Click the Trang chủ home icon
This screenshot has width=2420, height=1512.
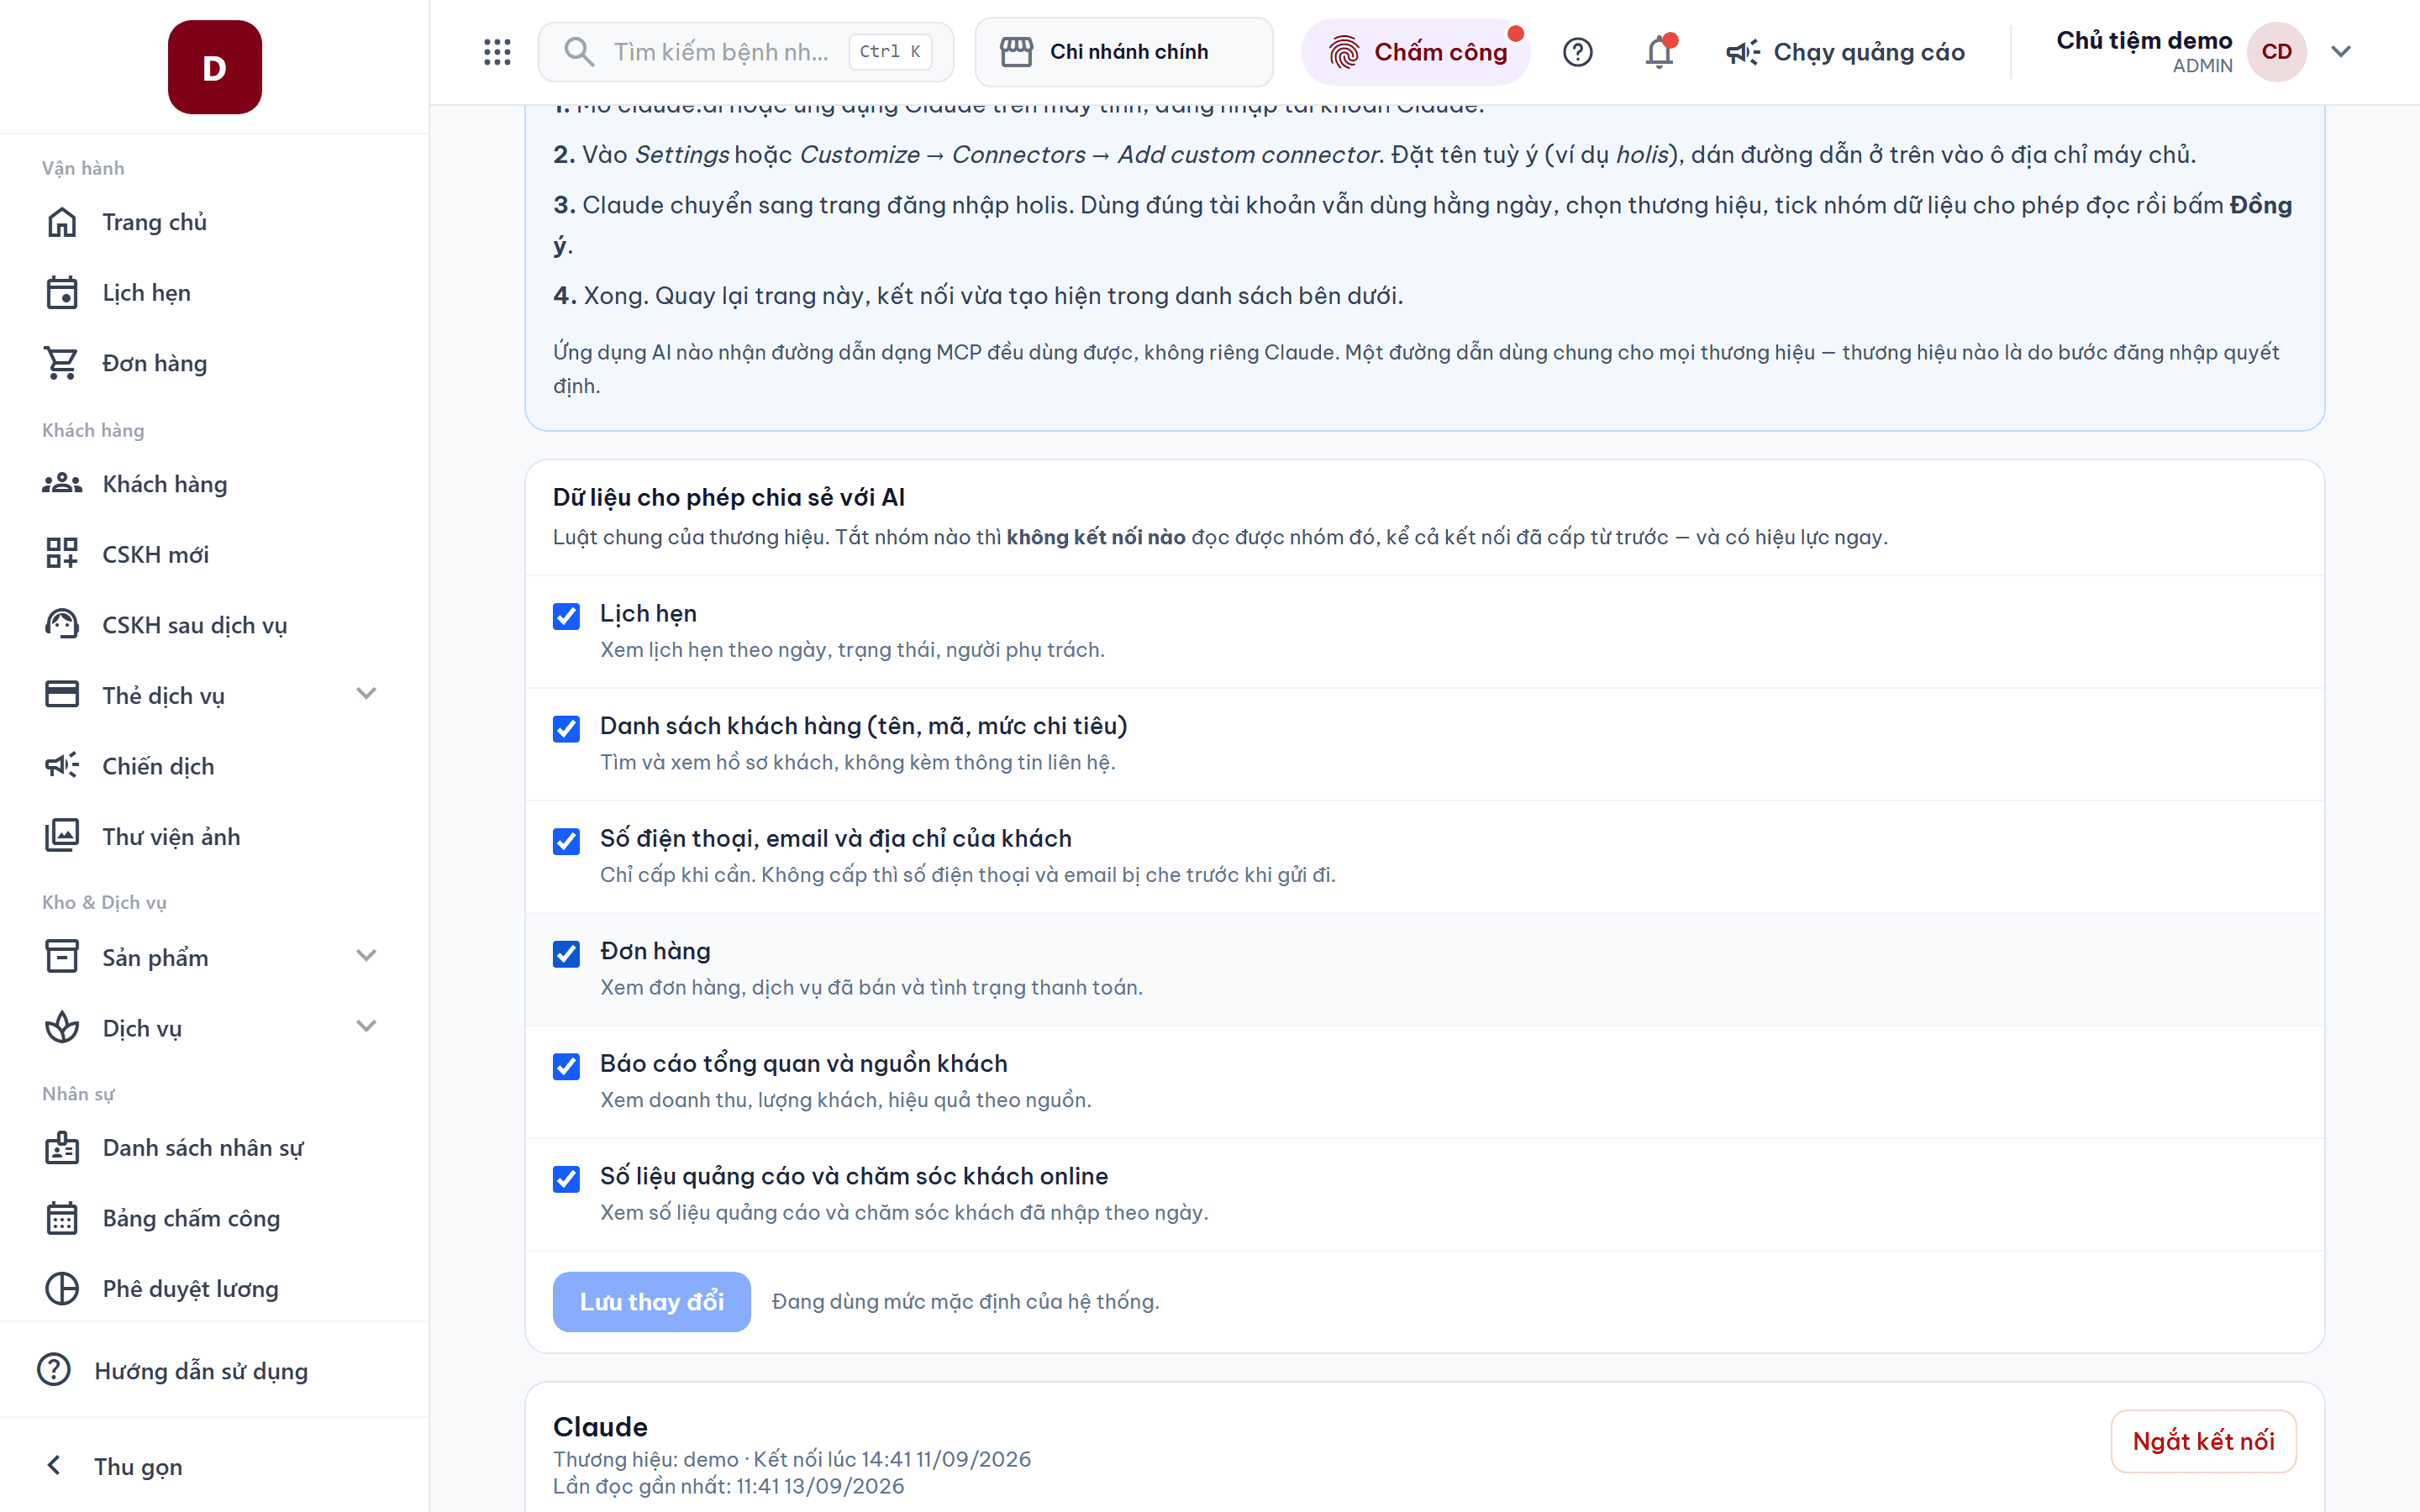(62, 222)
